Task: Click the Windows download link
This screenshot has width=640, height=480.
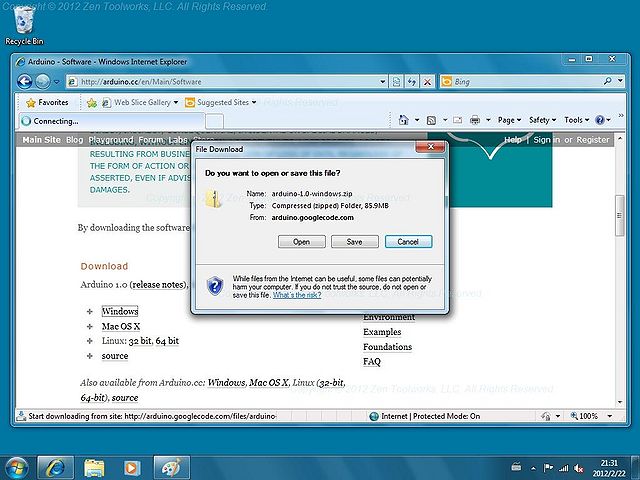Action: coord(120,311)
